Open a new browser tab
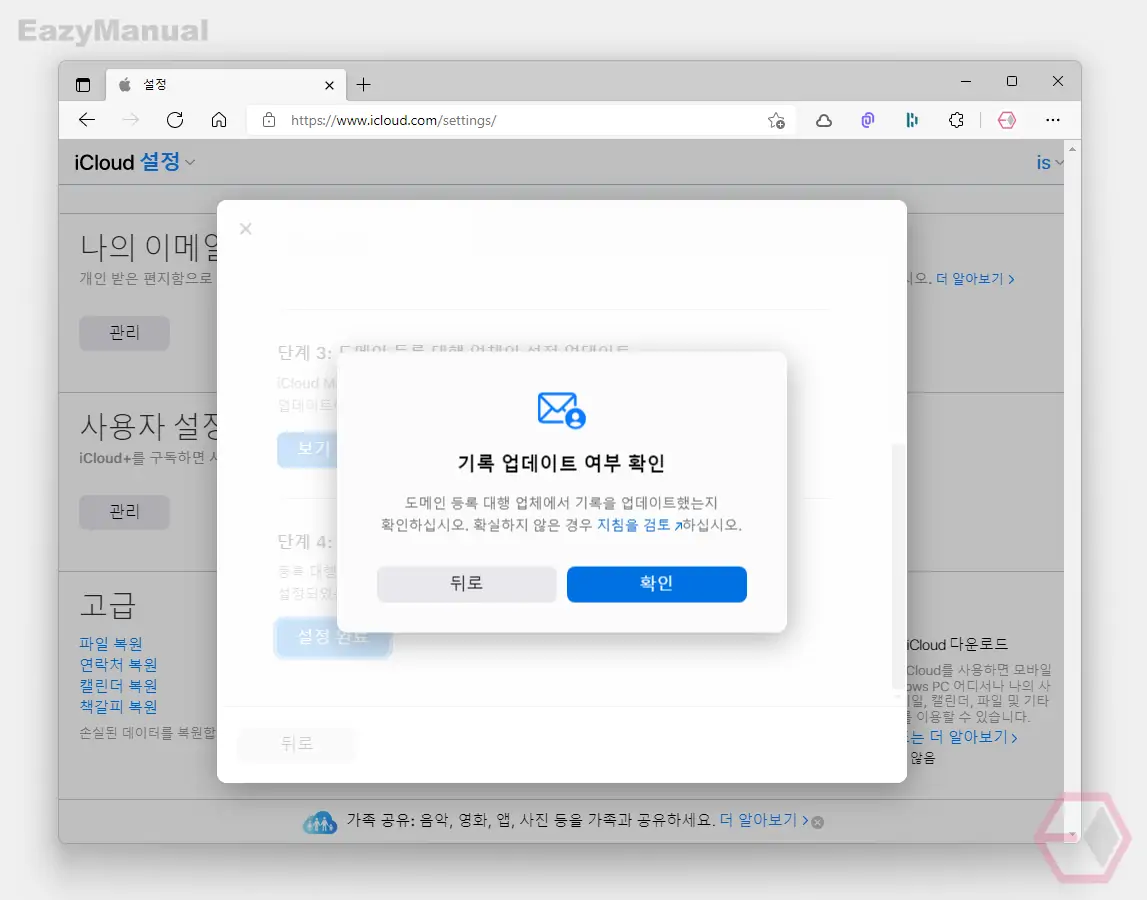This screenshot has width=1147, height=900. [364, 85]
